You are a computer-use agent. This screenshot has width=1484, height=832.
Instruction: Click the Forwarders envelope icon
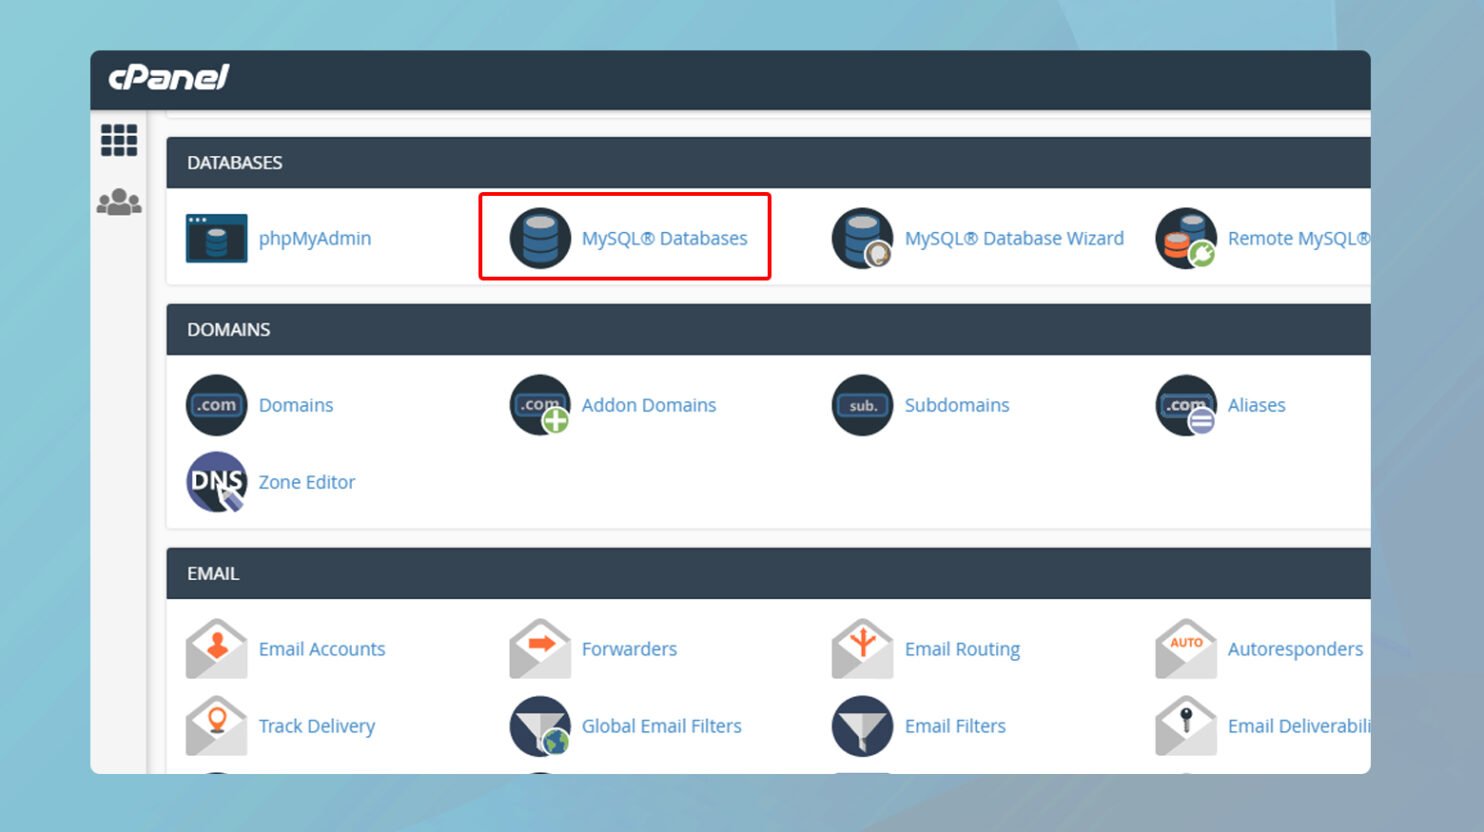tap(540, 648)
